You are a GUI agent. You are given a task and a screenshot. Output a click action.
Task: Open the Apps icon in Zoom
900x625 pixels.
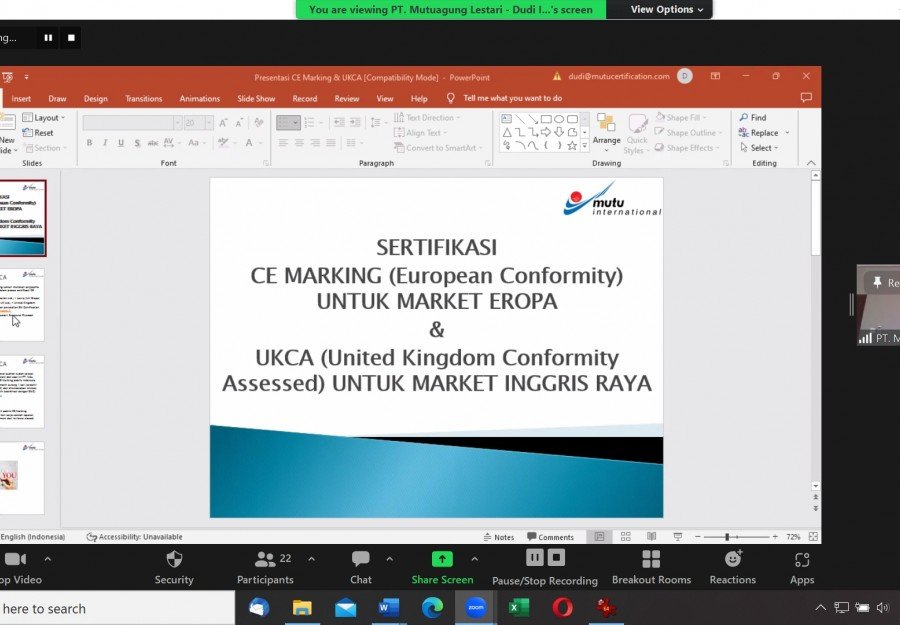click(x=802, y=559)
